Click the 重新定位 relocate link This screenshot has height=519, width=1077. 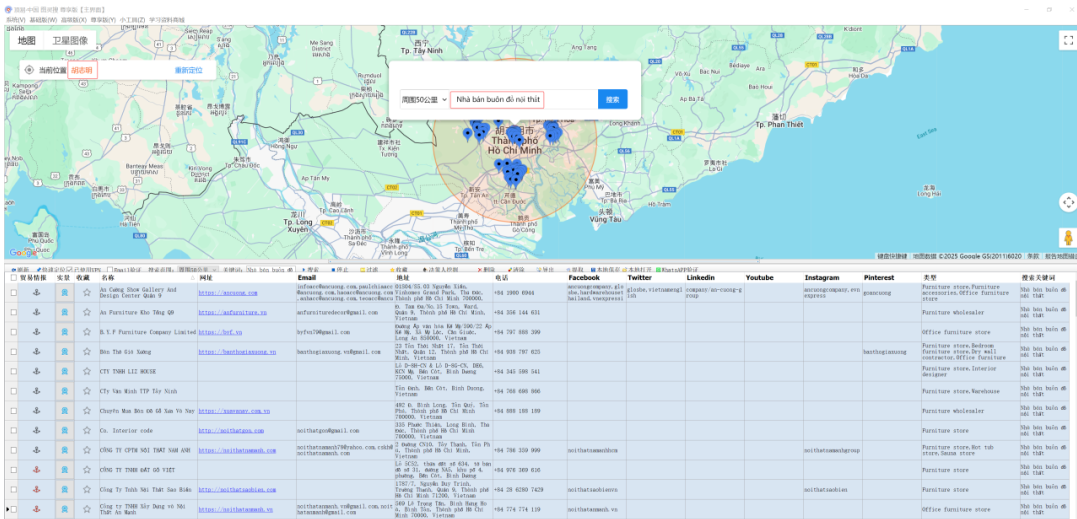(x=188, y=70)
